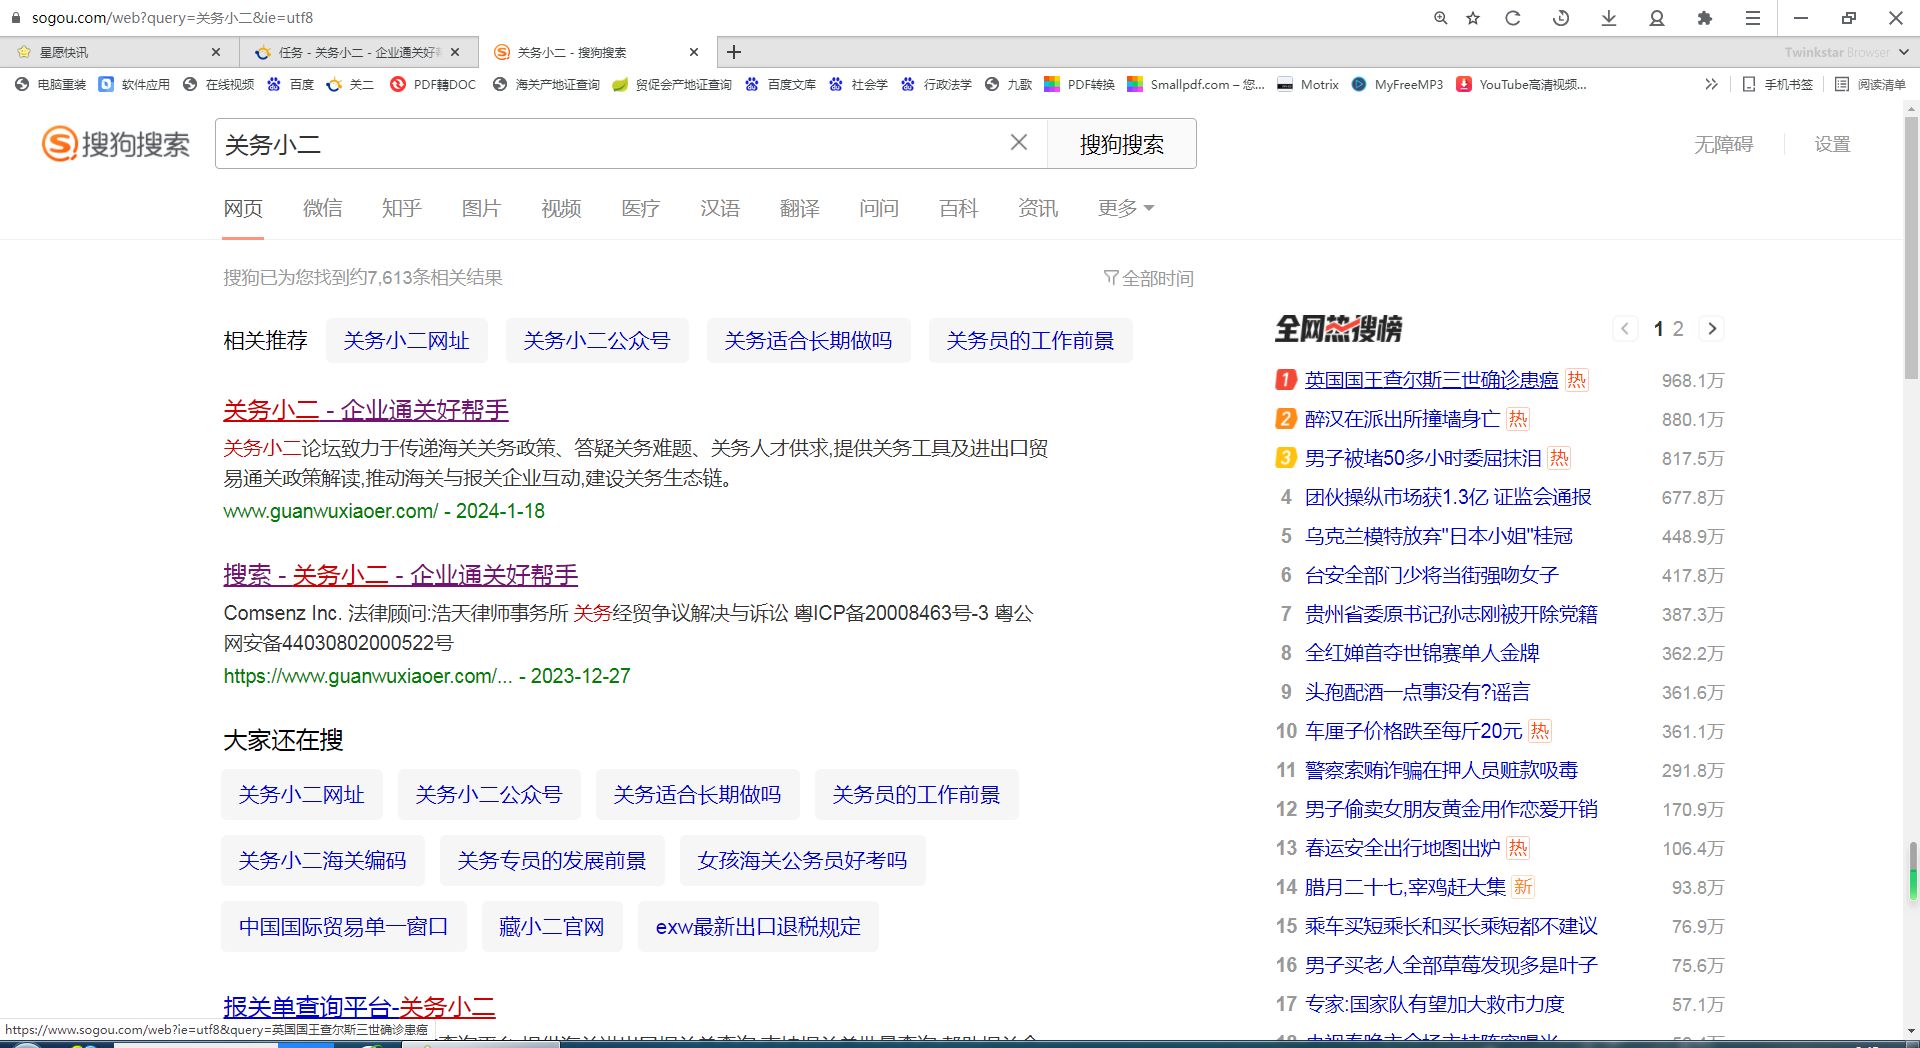This screenshot has height=1048, width=1920.
Task: Expand the 更多 categories dropdown
Action: pyautogui.click(x=1126, y=208)
